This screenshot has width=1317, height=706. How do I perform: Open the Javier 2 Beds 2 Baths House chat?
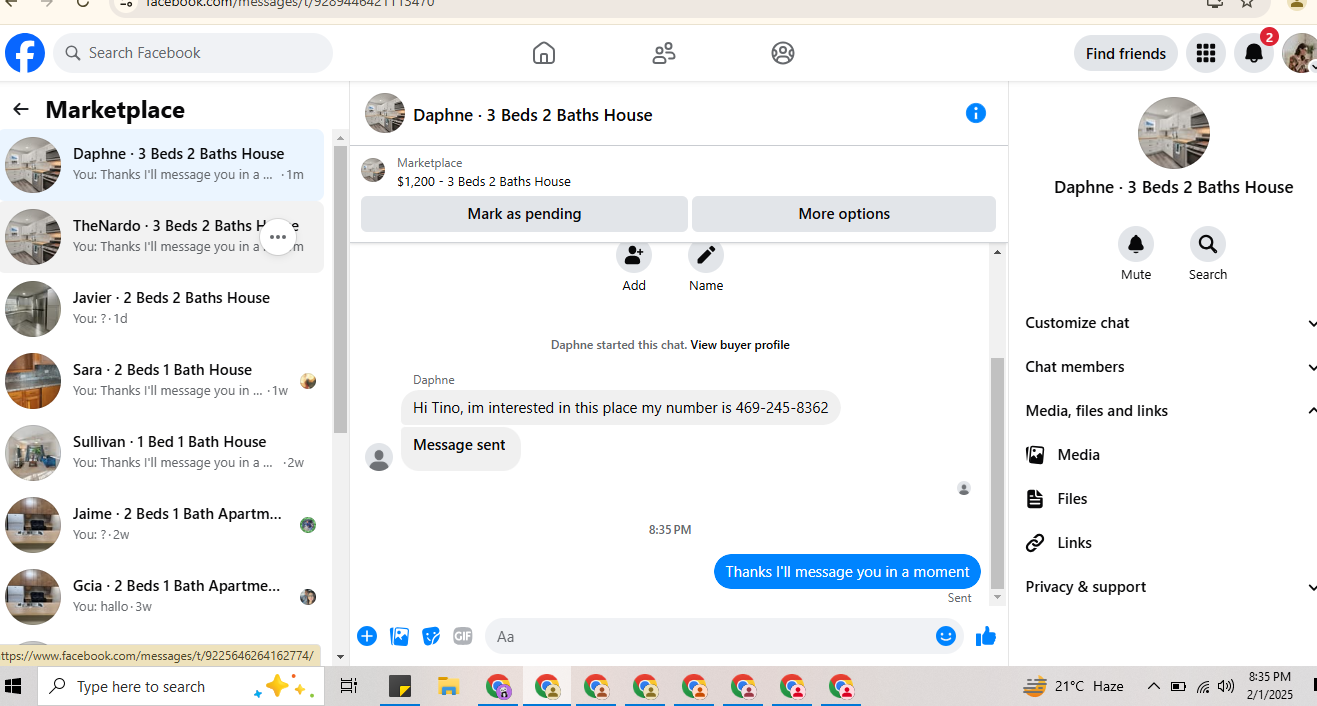coord(162,309)
